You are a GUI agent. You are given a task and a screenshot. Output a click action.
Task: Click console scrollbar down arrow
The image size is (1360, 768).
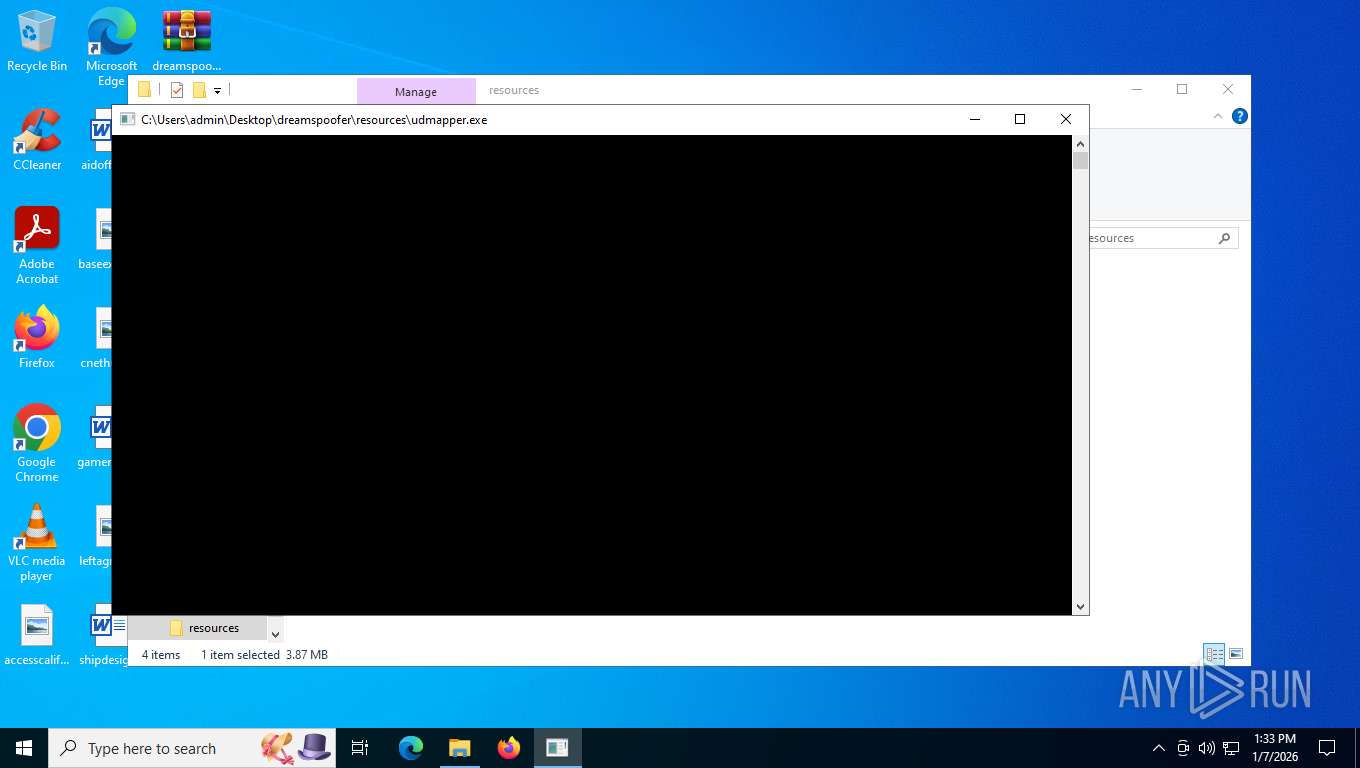click(1080, 607)
